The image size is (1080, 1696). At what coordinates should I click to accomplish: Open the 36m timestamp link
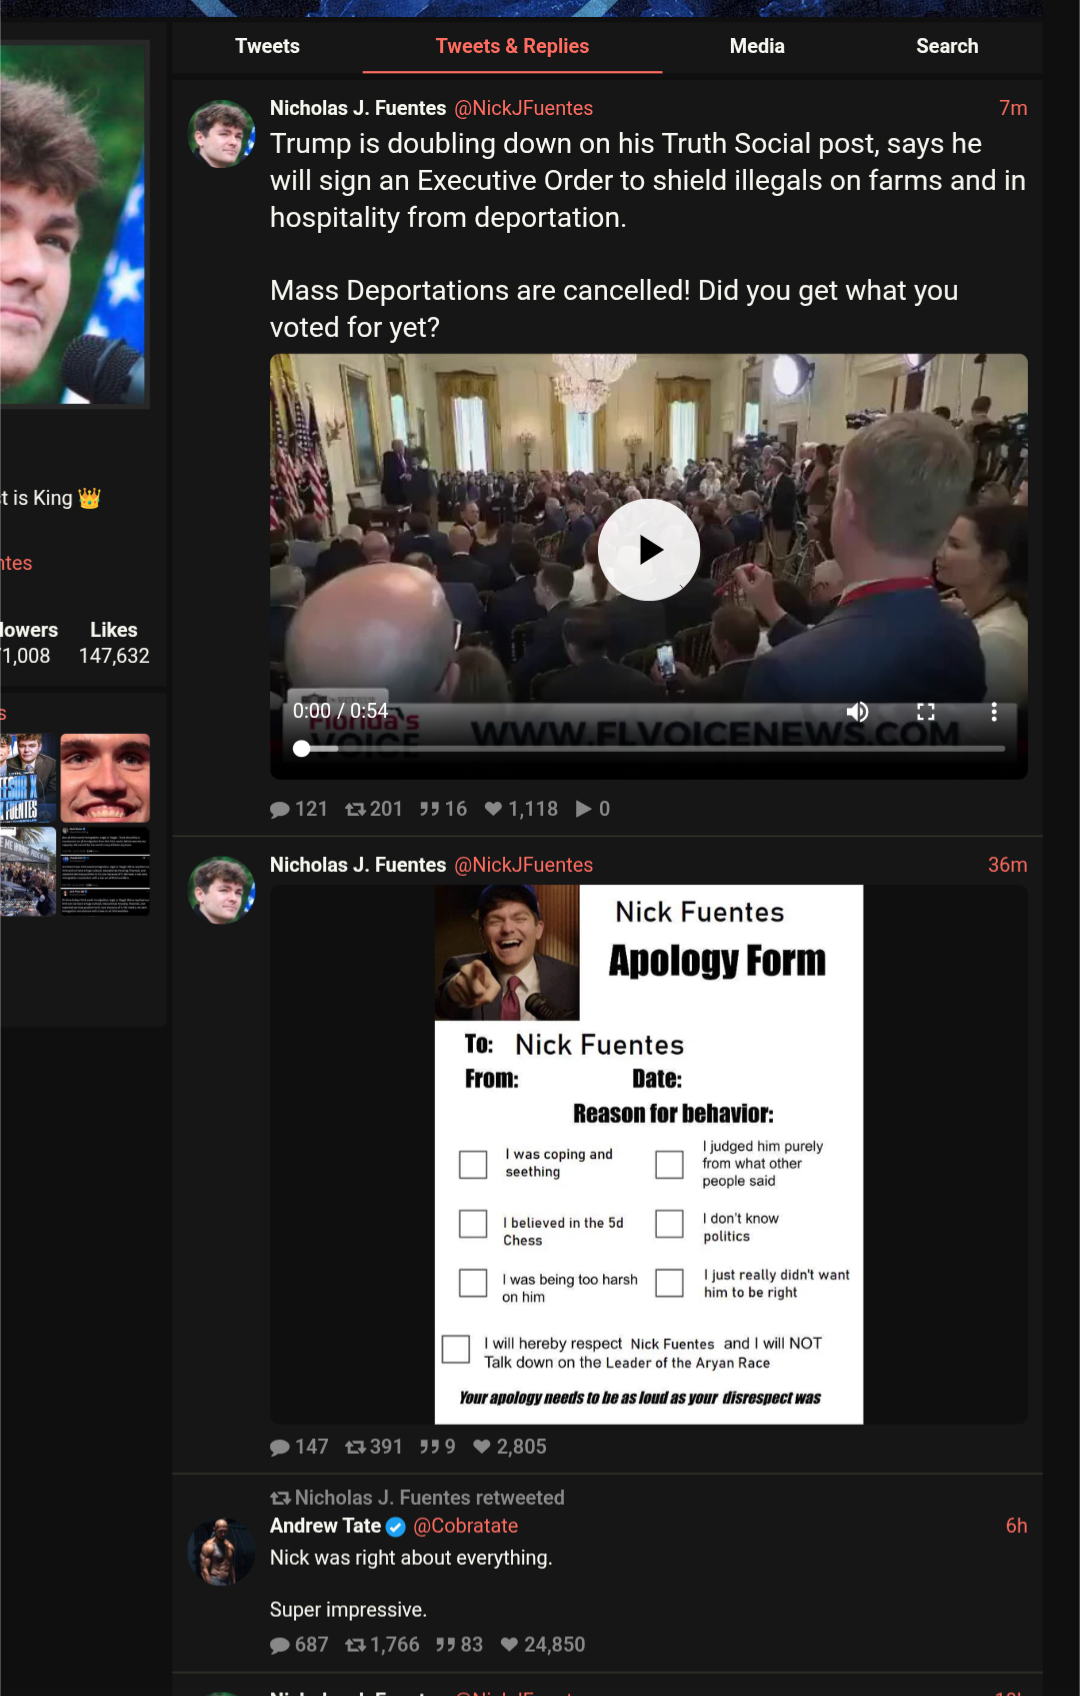point(1007,865)
